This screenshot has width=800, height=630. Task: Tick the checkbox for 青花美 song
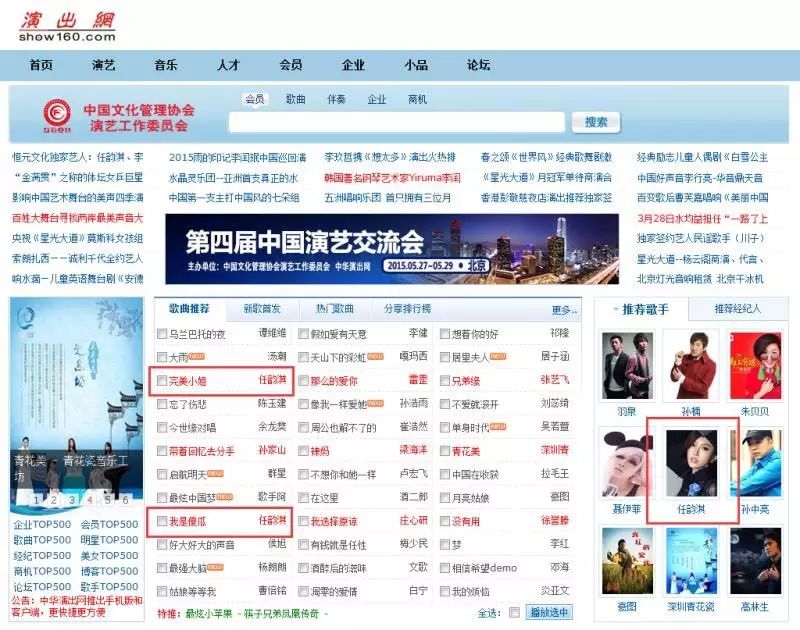[444, 451]
